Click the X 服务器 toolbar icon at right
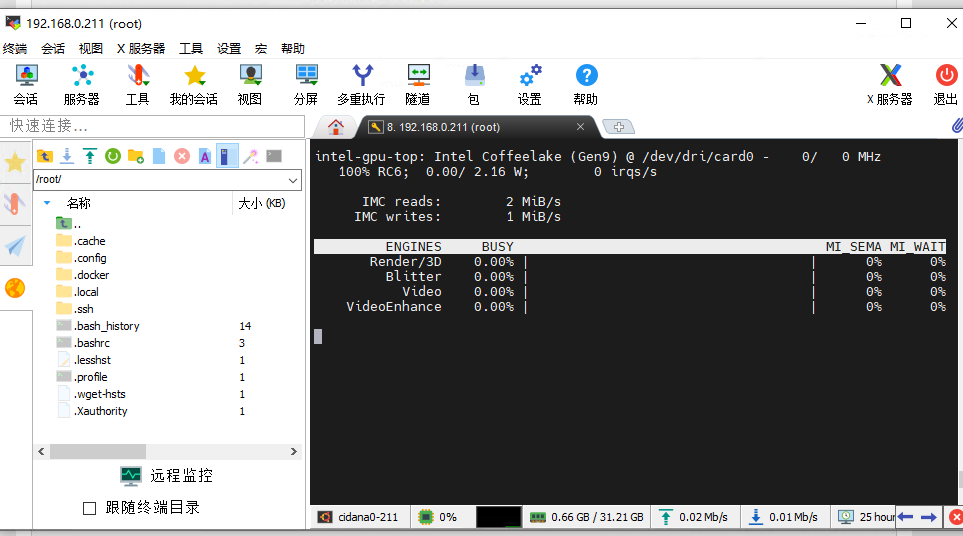Viewport: 963px width, 536px height. (889, 84)
